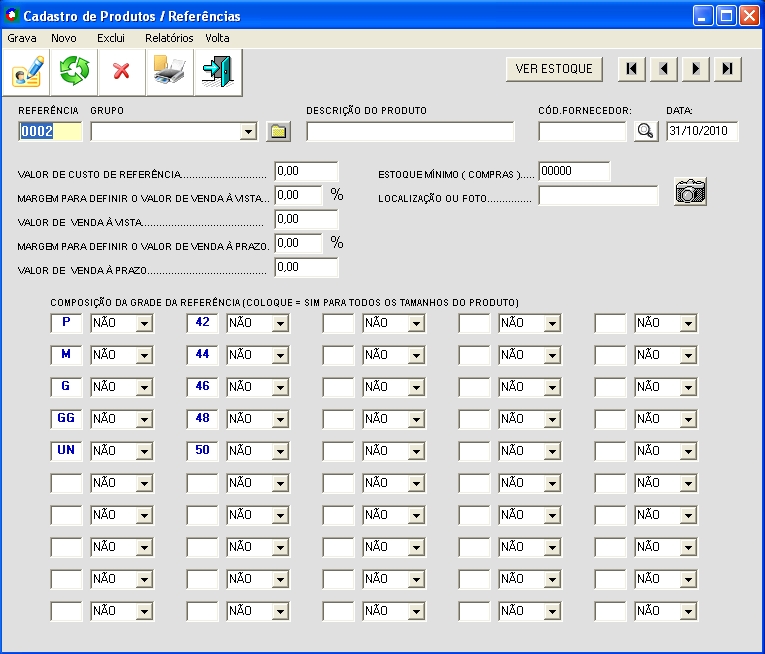Viewport: 765px width, 654px height.
Task: Click the camera photo icon
Action: (690, 191)
